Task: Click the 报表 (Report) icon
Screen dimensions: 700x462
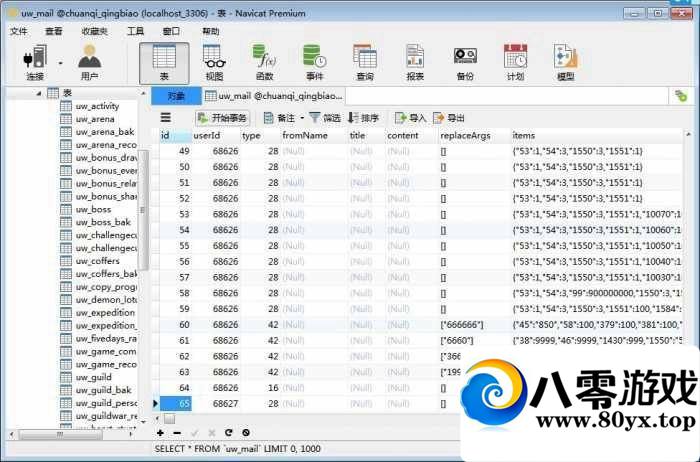Action: tap(415, 61)
